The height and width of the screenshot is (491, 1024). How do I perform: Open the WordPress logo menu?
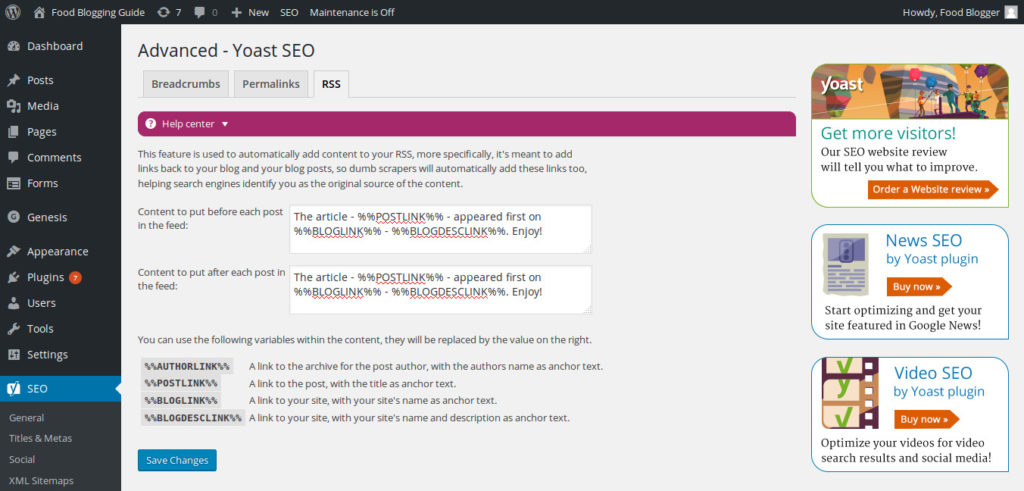point(13,12)
